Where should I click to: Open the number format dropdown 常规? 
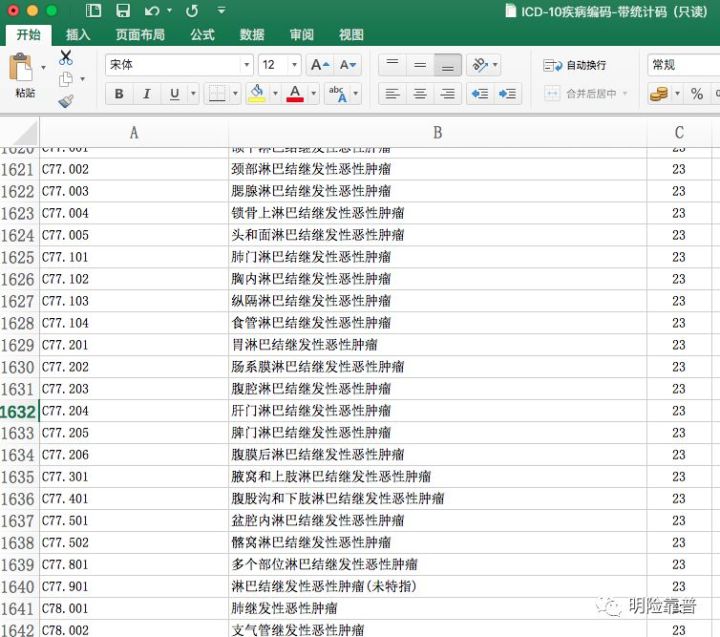pos(684,65)
